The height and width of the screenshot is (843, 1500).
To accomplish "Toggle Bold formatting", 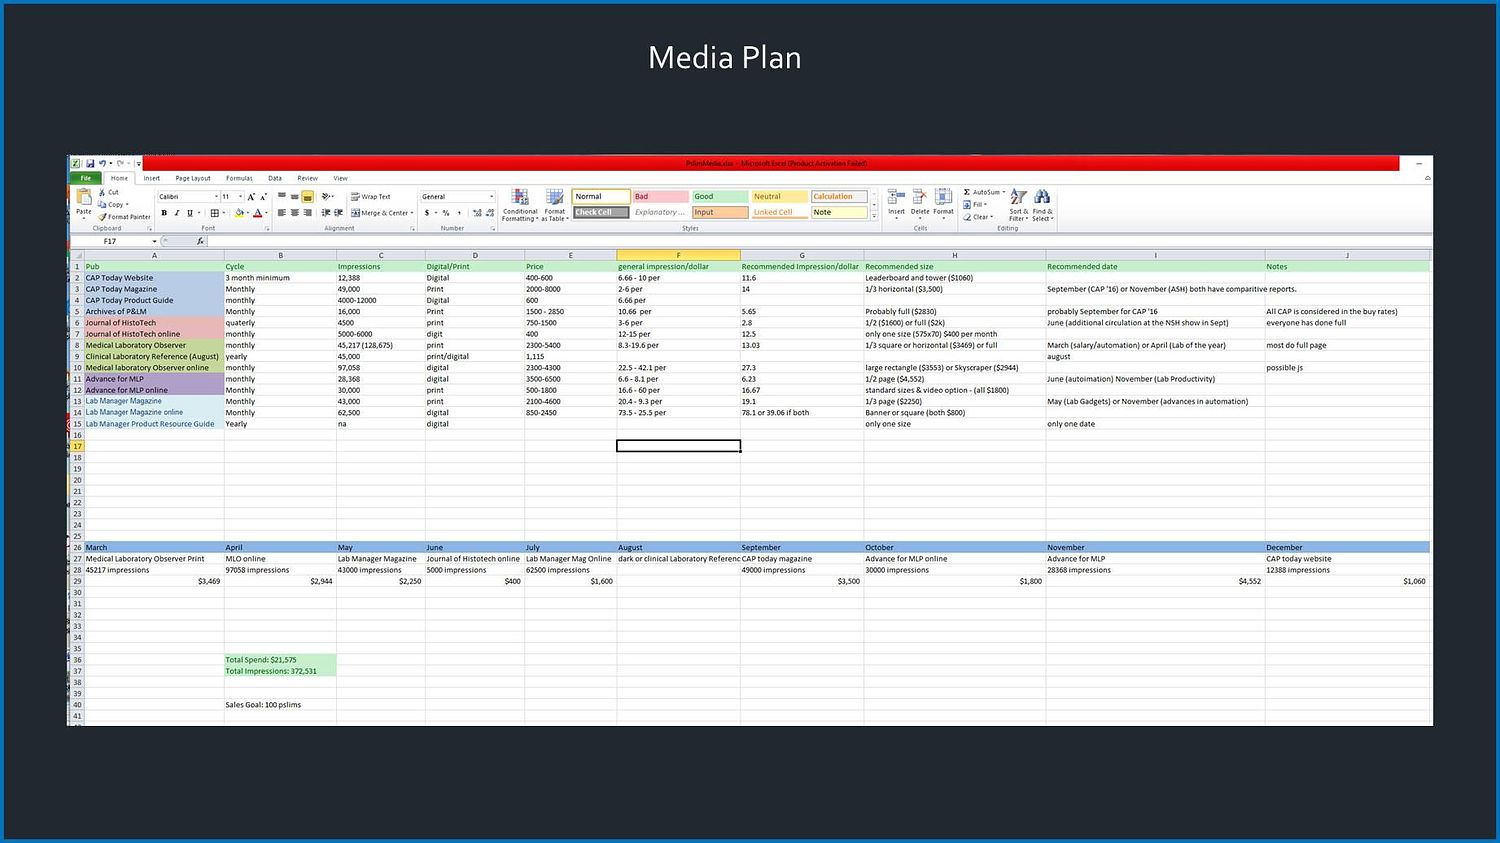I will coord(164,213).
